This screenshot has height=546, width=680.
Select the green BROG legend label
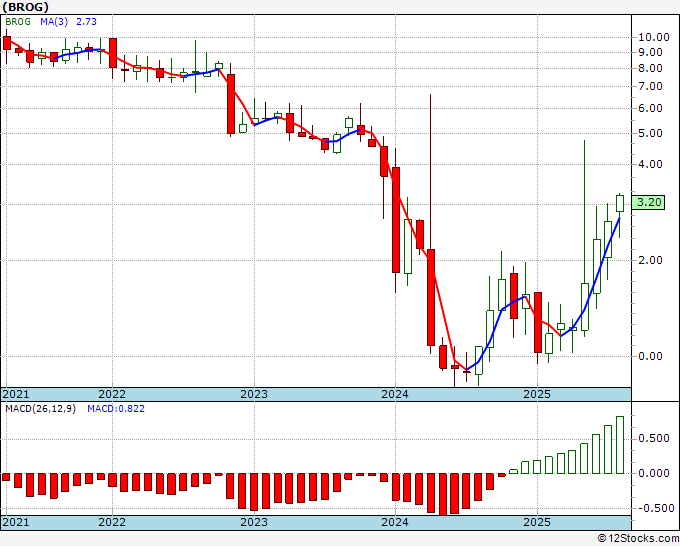coord(18,22)
